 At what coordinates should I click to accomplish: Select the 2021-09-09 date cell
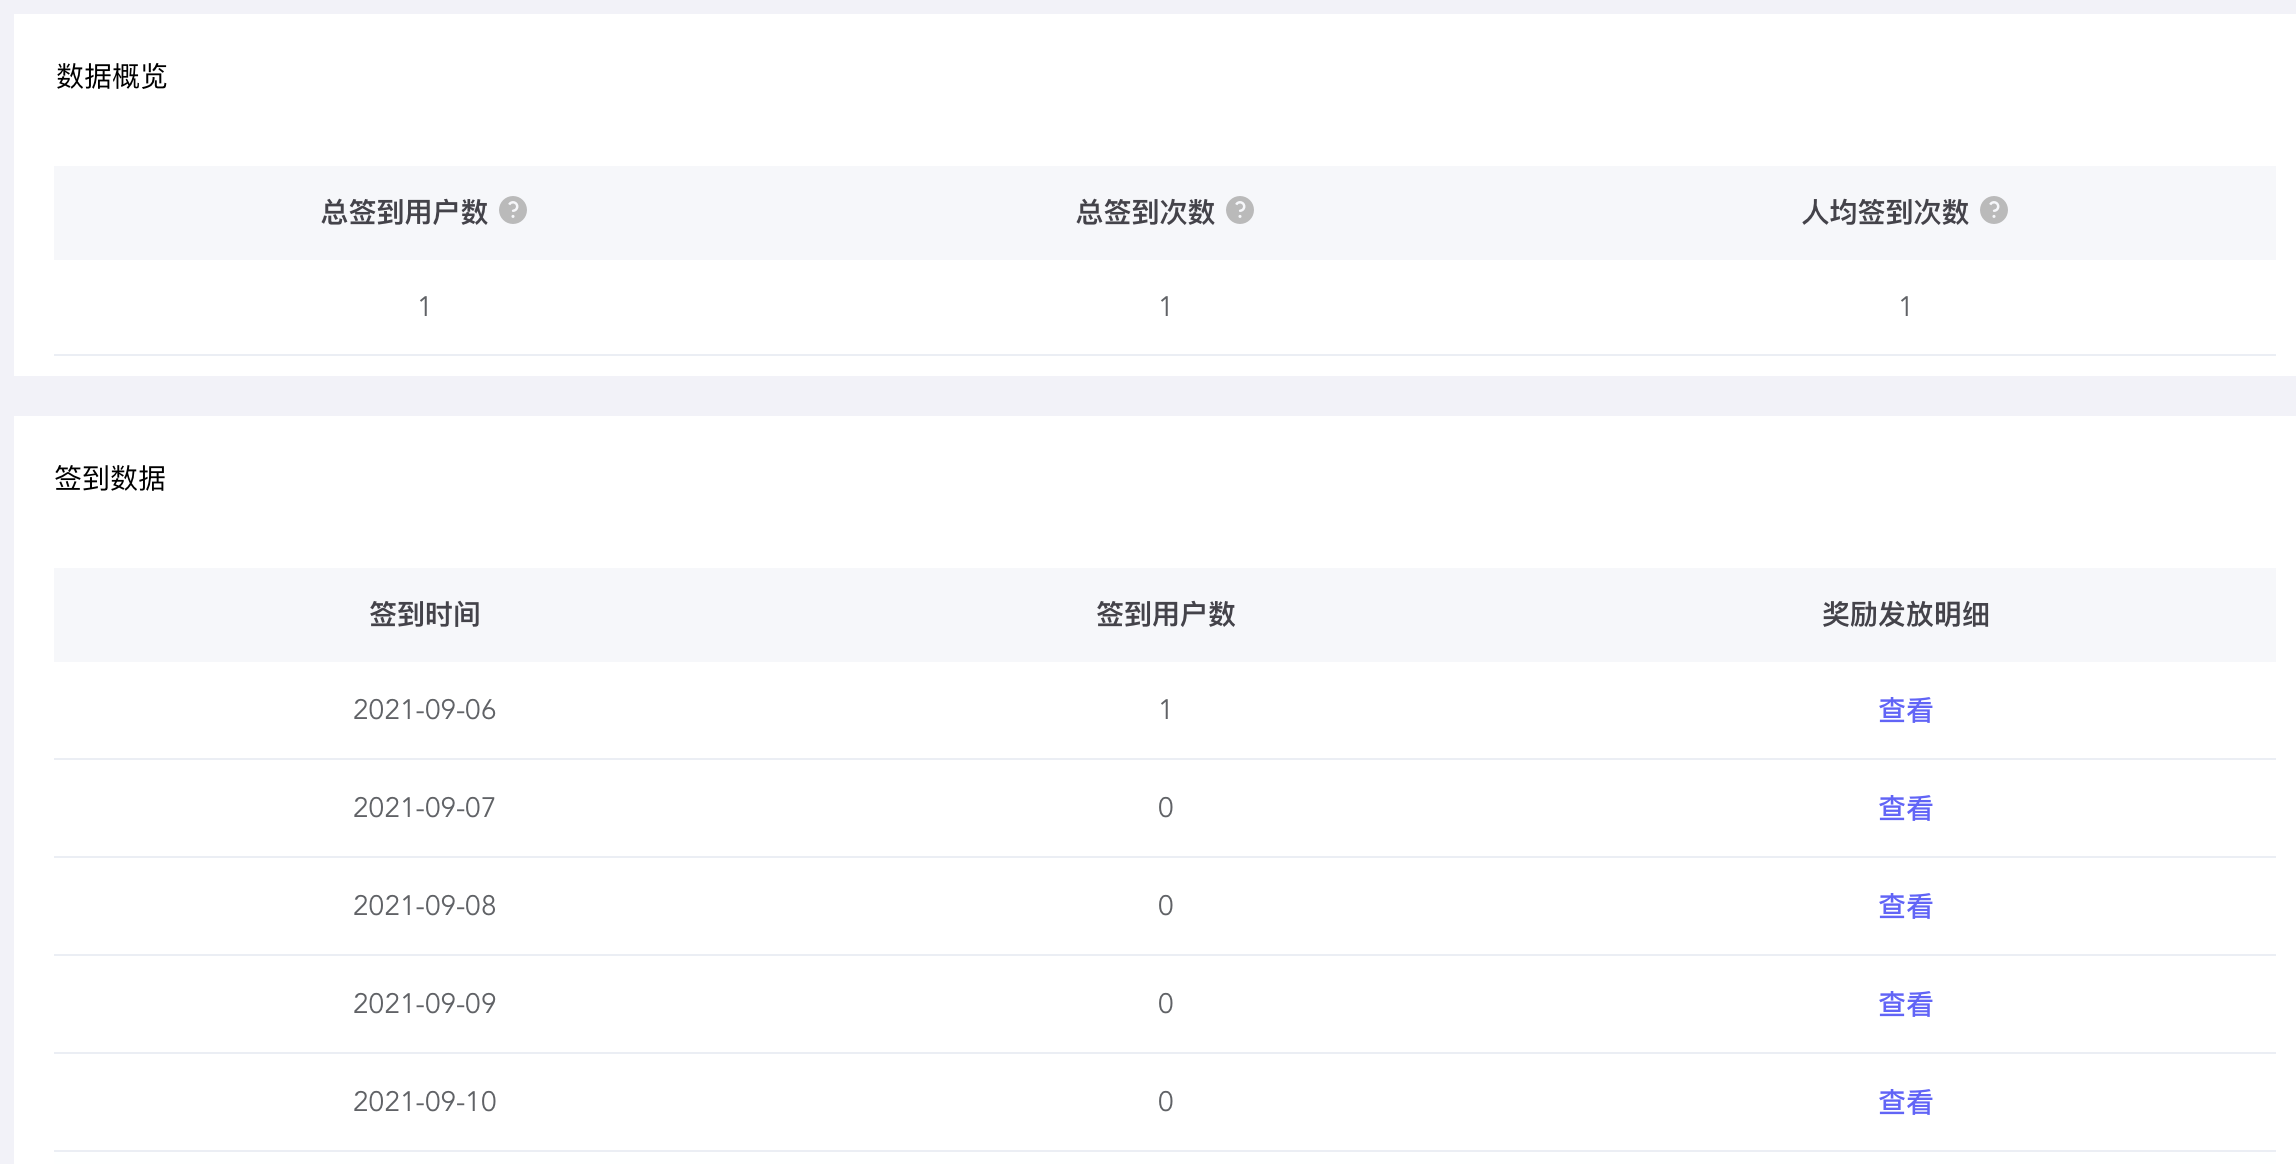pyautogui.click(x=424, y=1004)
